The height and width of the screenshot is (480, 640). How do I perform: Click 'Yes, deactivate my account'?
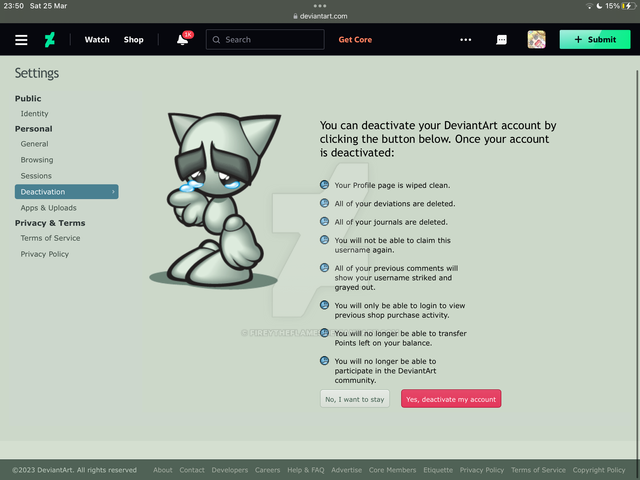(451, 399)
